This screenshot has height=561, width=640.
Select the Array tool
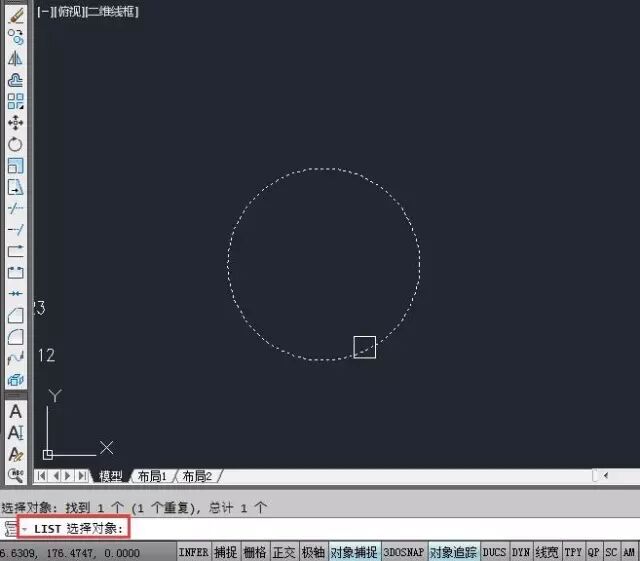pos(16,101)
